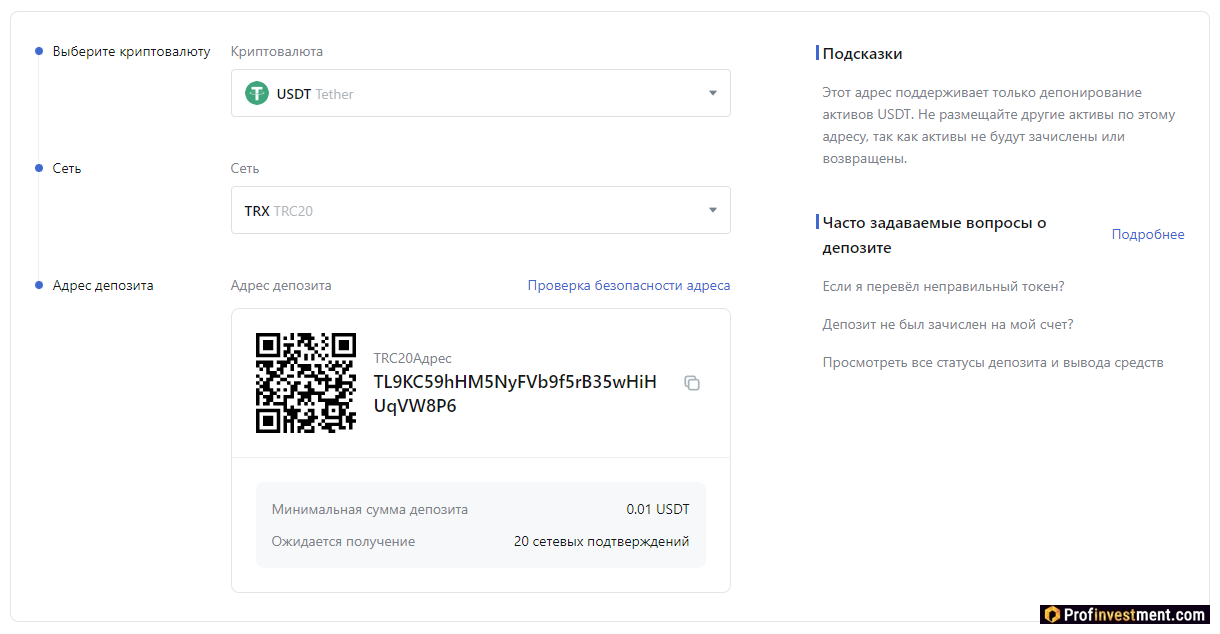The height and width of the screenshot is (634, 1220).
Task: Click the USDT Tether coin logo
Action: coord(257,93)
